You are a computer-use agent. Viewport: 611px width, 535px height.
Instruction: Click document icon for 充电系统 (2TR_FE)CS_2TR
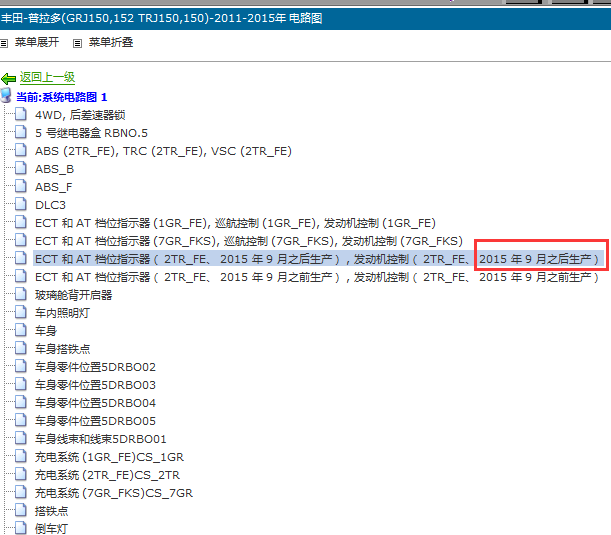[x=21, y=474]
